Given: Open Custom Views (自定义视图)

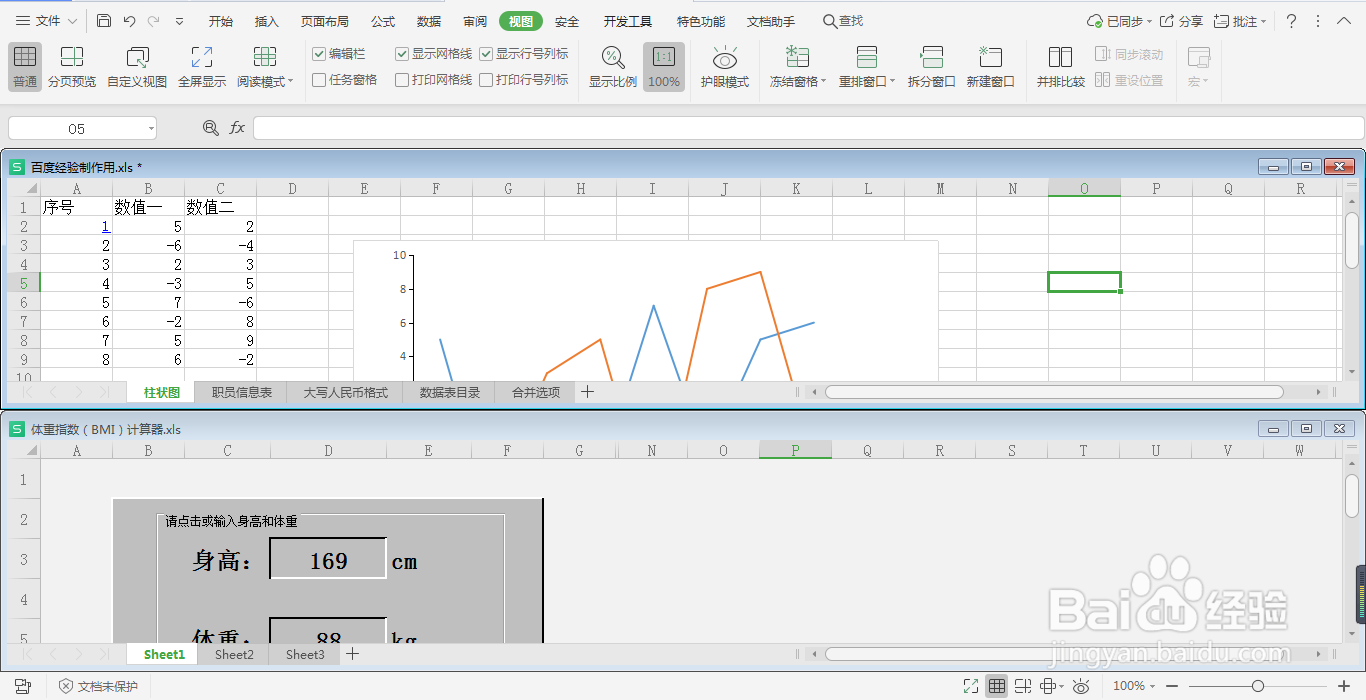Looking at the screenshot, I should click(x=137, y=66).
